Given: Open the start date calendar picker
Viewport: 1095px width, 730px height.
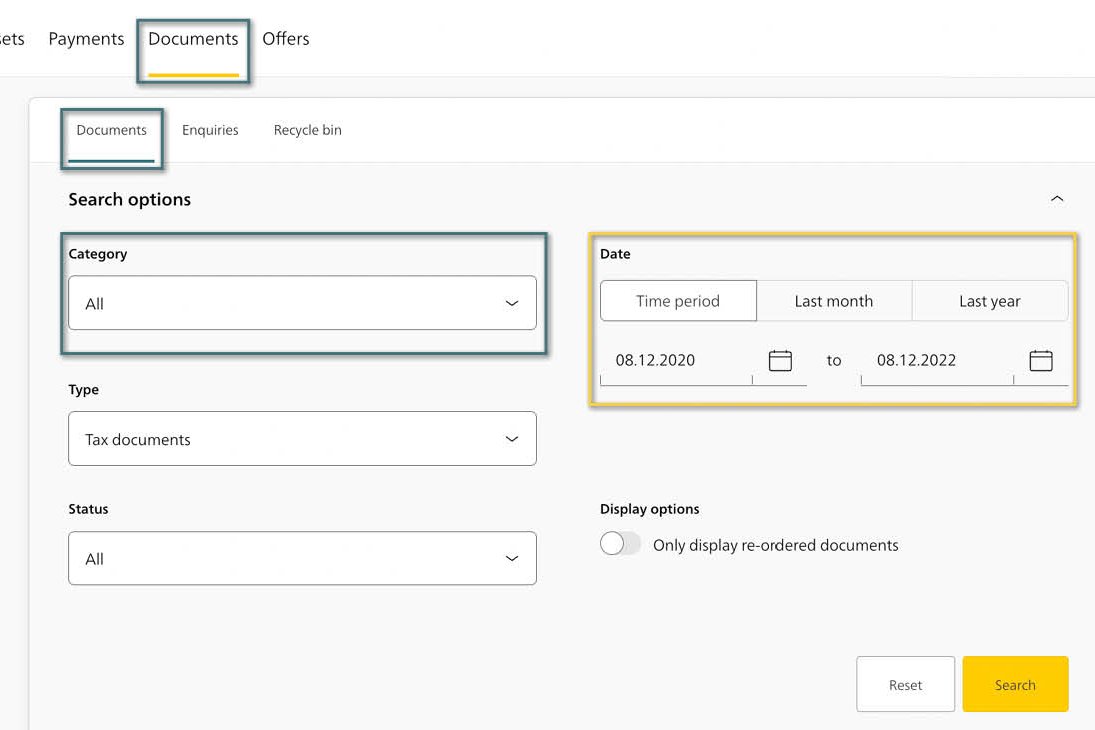Looking at the screenshot, I should (779, 360).
